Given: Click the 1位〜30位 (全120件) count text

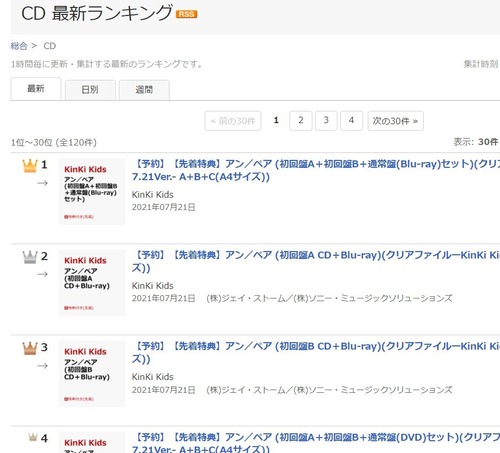Looking at the screenshot, I should click(x=54, y=143).
